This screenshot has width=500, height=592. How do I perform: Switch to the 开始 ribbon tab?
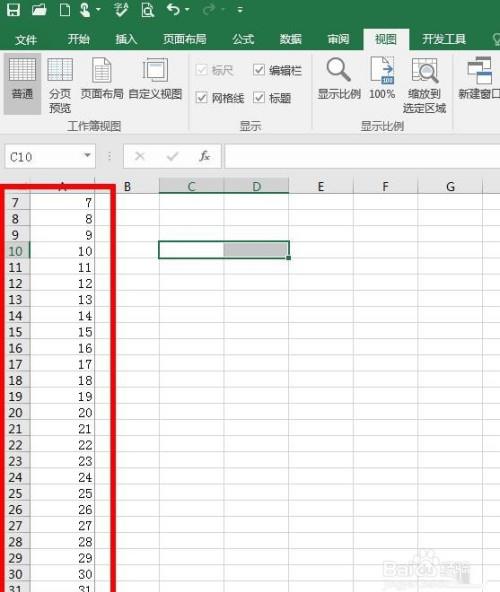79,39
